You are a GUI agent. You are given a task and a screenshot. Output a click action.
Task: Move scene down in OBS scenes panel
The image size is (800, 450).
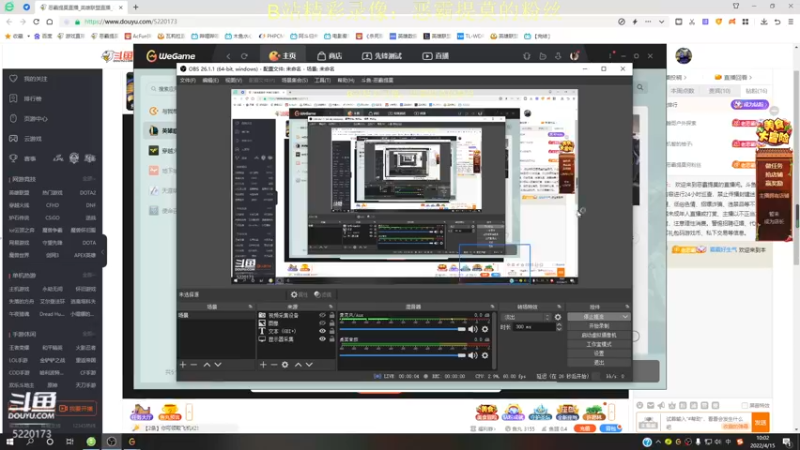(218, 365)
